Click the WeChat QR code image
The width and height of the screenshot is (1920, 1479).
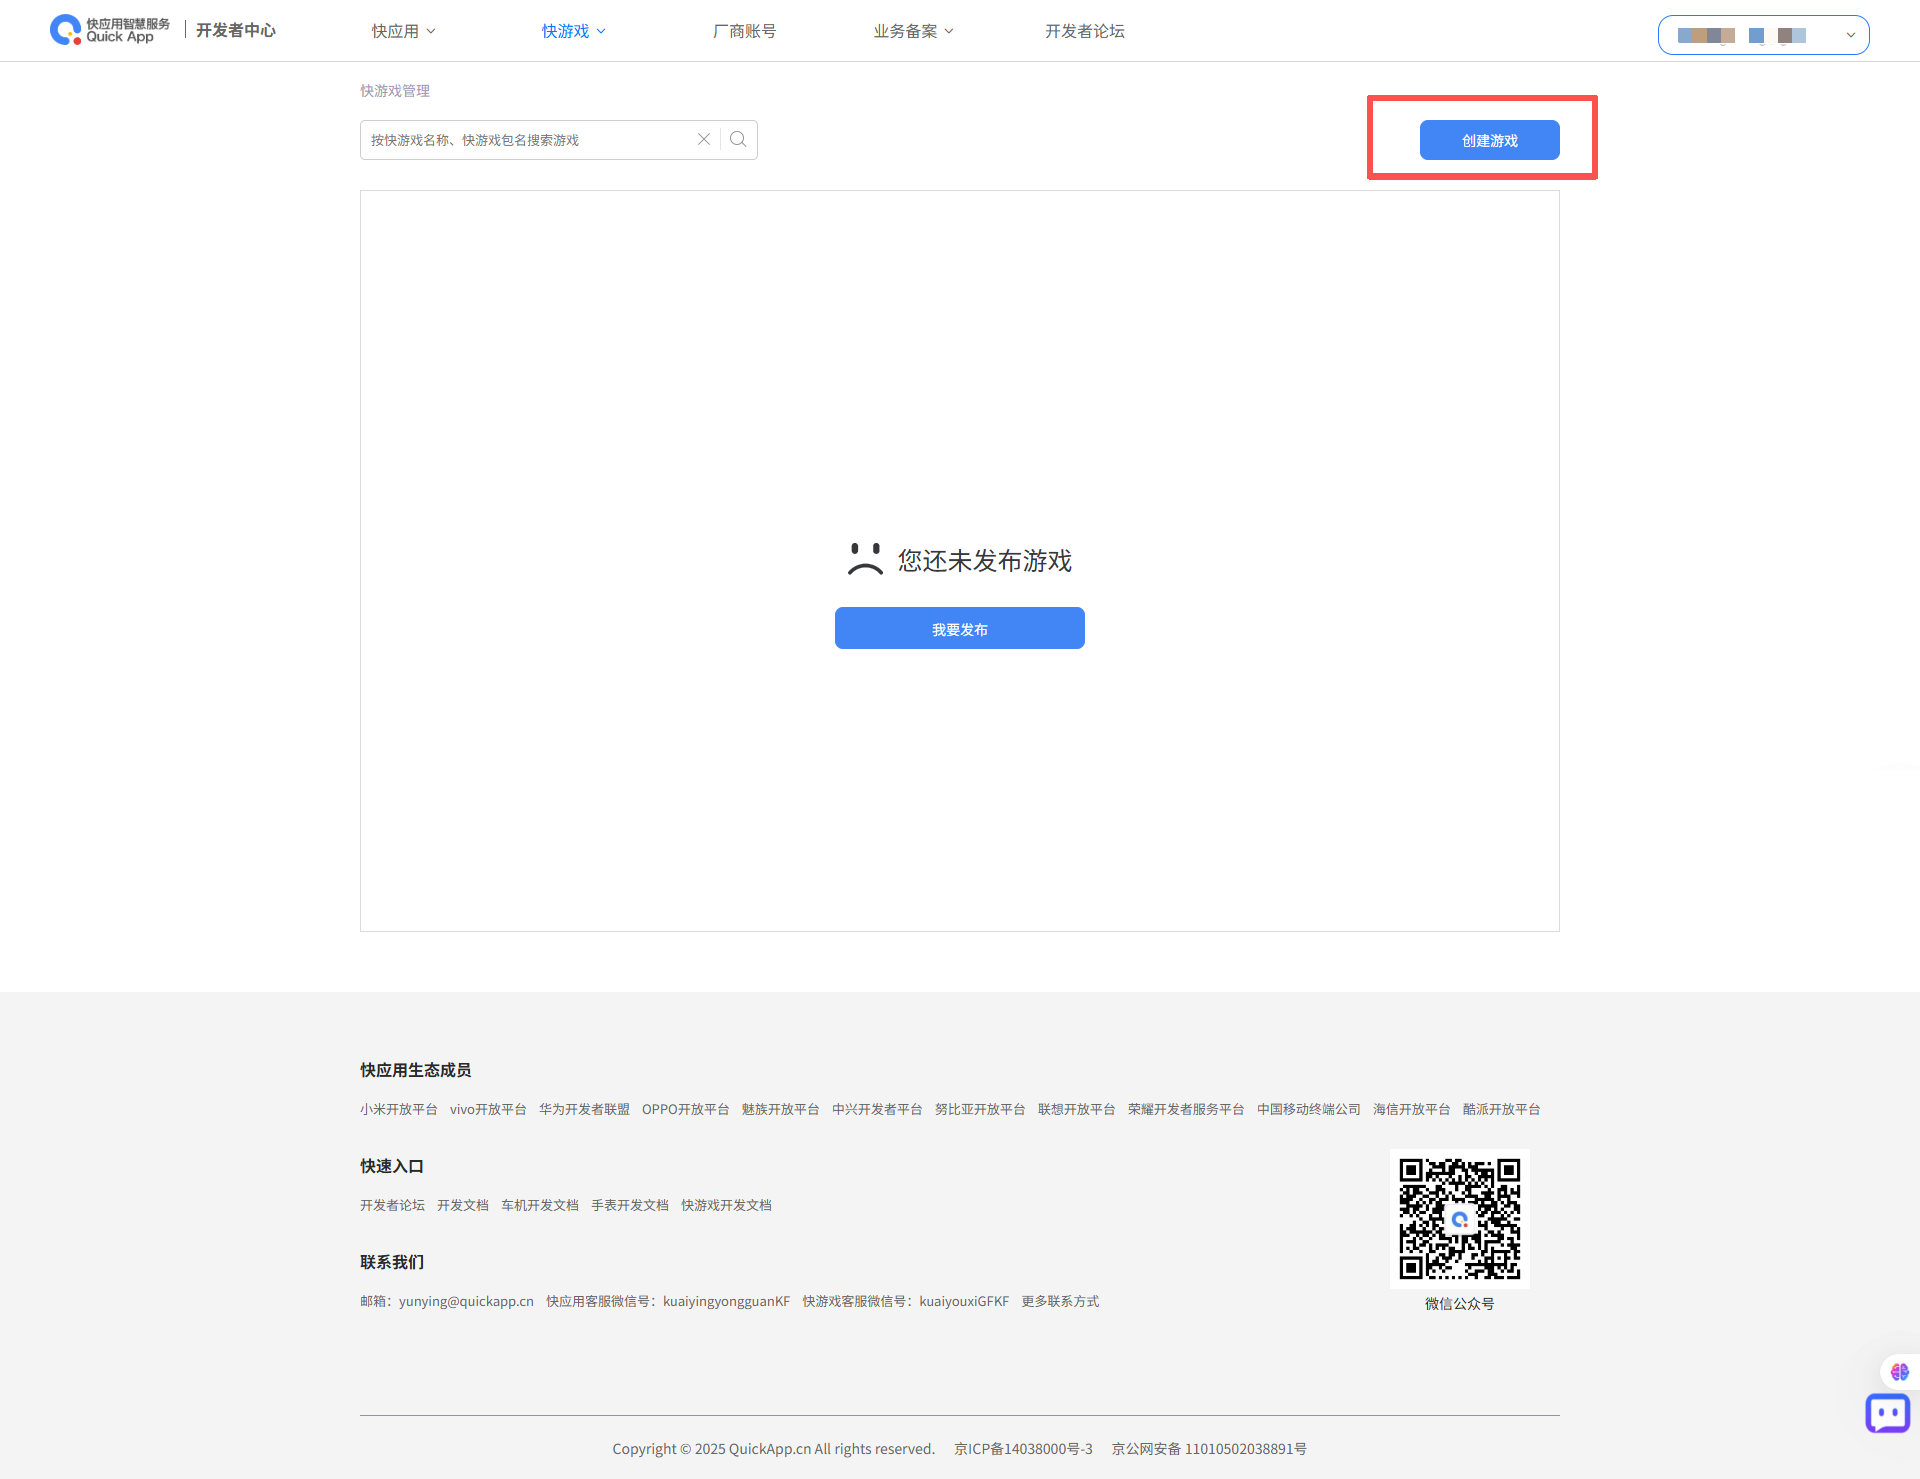pos(1459,1219)
